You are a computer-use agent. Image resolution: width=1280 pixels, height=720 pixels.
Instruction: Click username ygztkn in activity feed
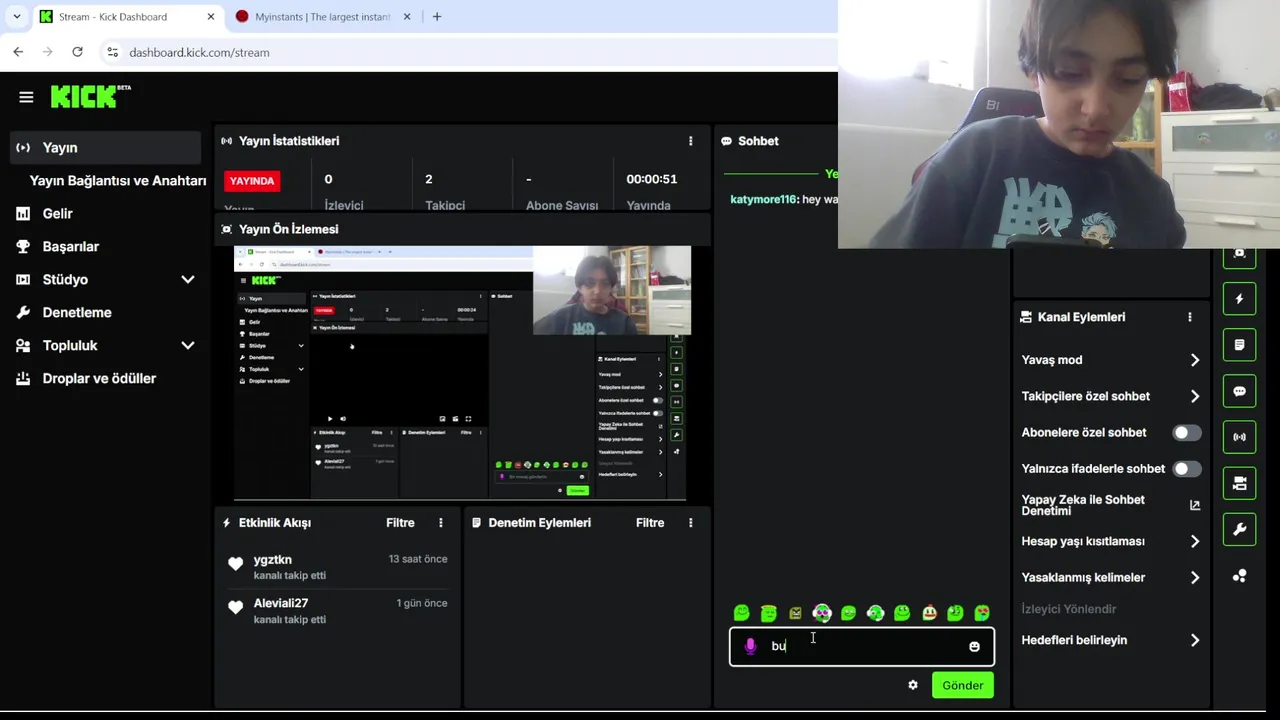273,560
